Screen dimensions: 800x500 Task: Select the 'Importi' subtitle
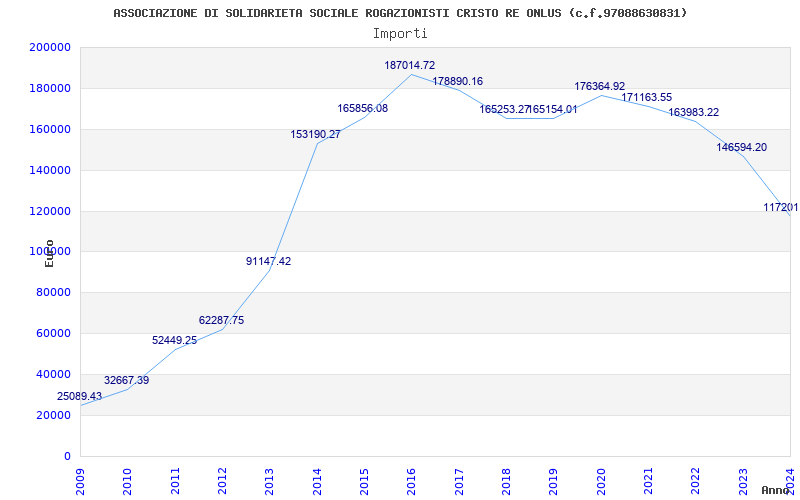point(400,34)
